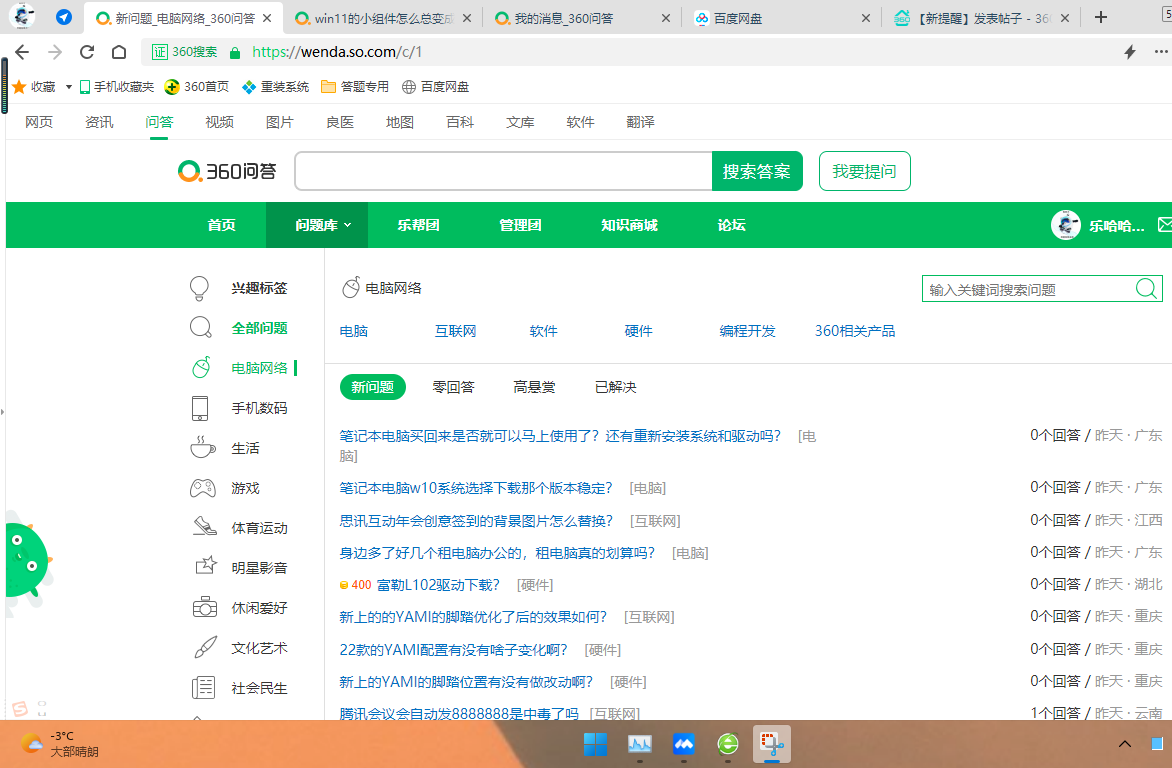Screen dimensions: 1172x768
Task: Reload the current page
Action: pyautogui.click(x=87, y=52)
